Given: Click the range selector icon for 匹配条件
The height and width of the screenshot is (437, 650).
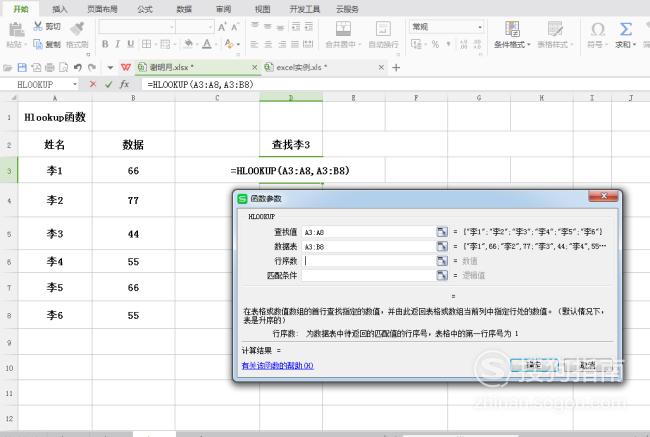Looking at the screenshot, I should pyautogui.click(x=442, y=275).
